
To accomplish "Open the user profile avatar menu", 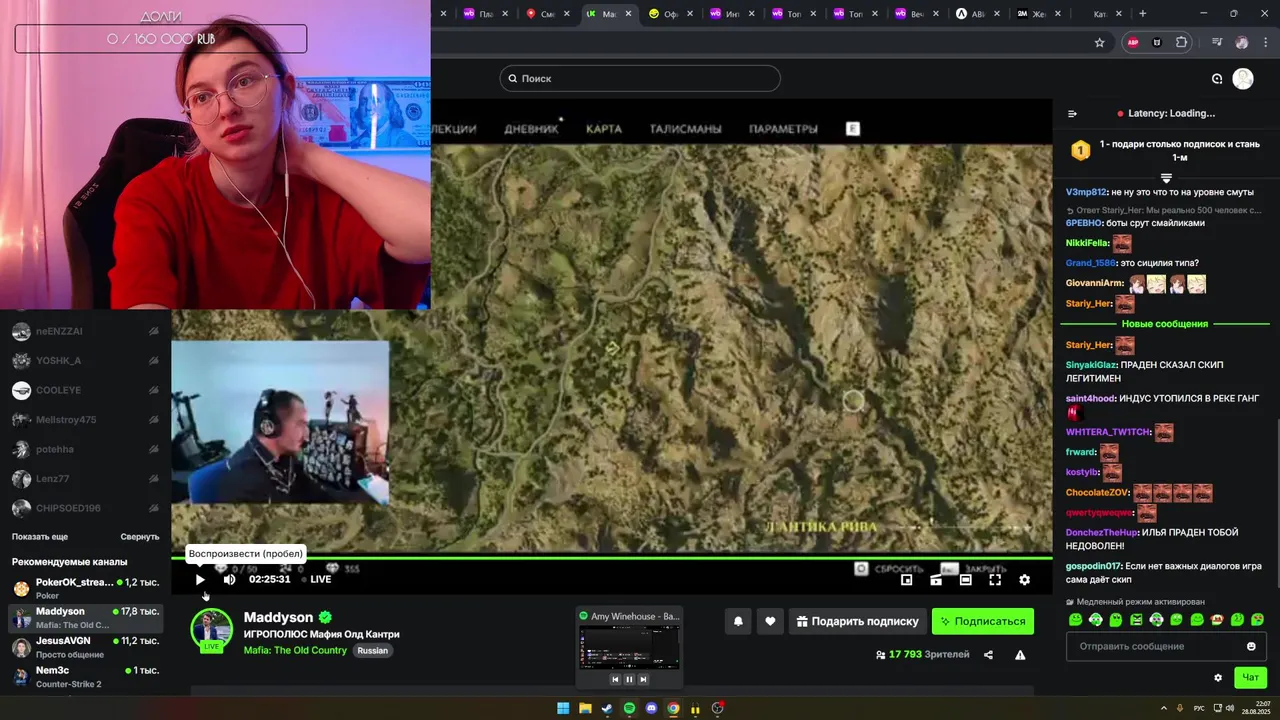I will [x=1243, y=78].
